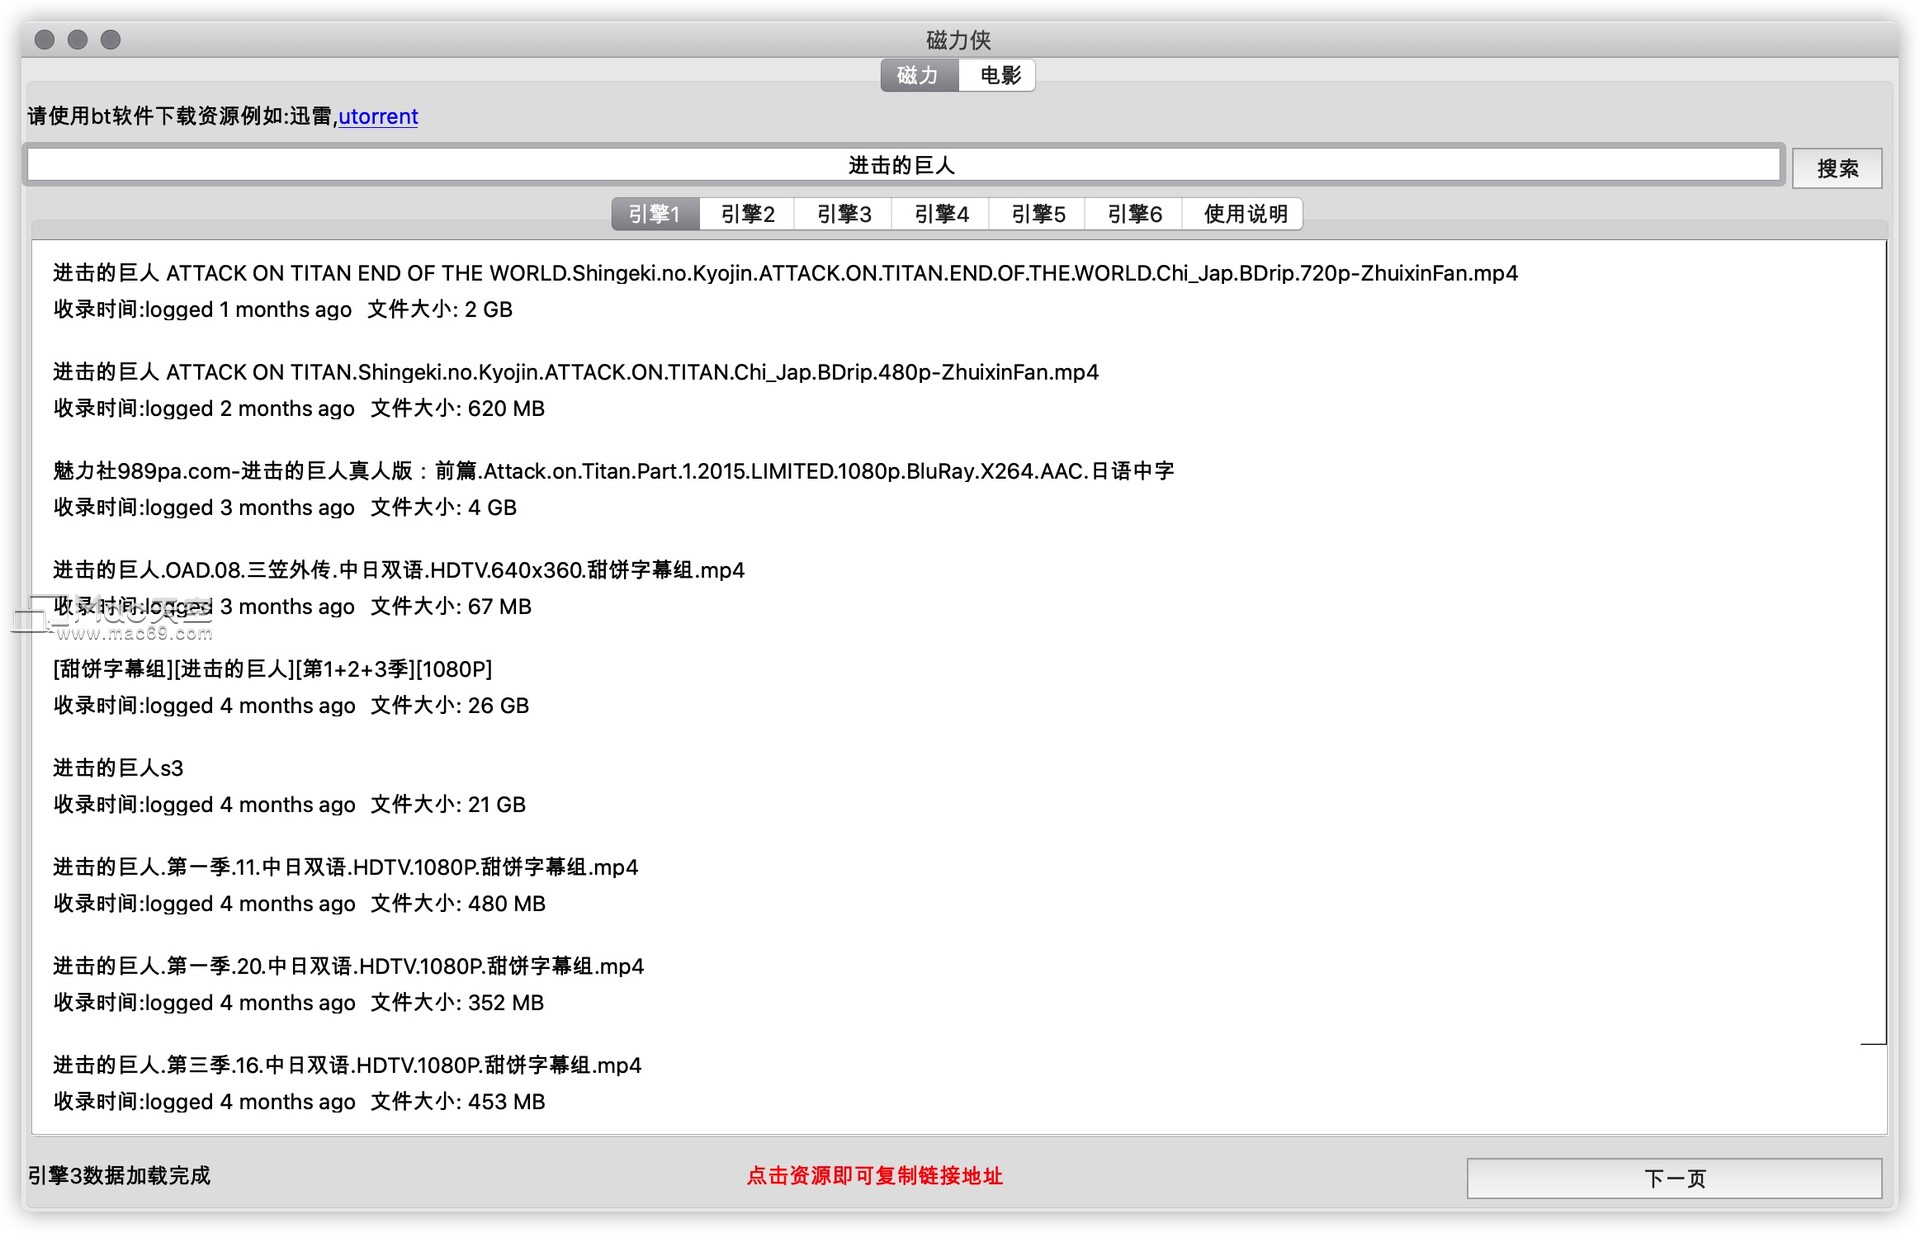1920x1233 pixels.
Task: Click the 文件大小: 67 MB info line
Action: 292,607
